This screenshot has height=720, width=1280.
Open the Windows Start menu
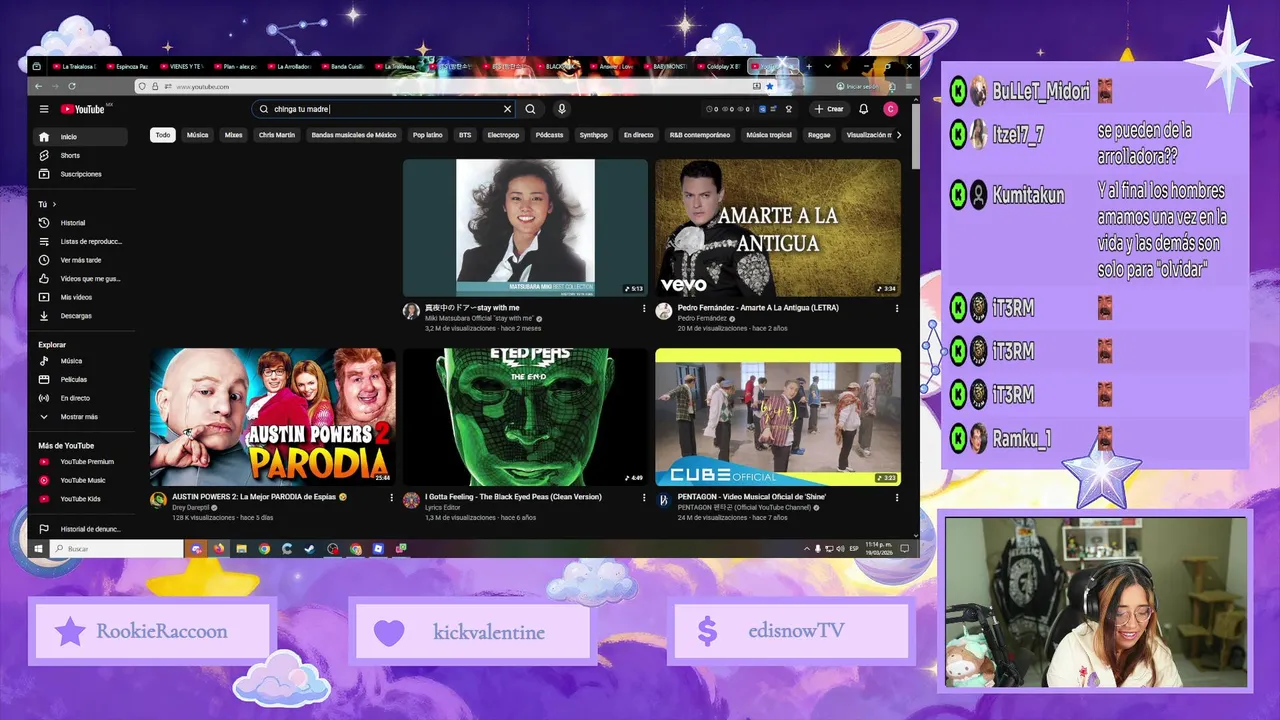pos(39,548)
